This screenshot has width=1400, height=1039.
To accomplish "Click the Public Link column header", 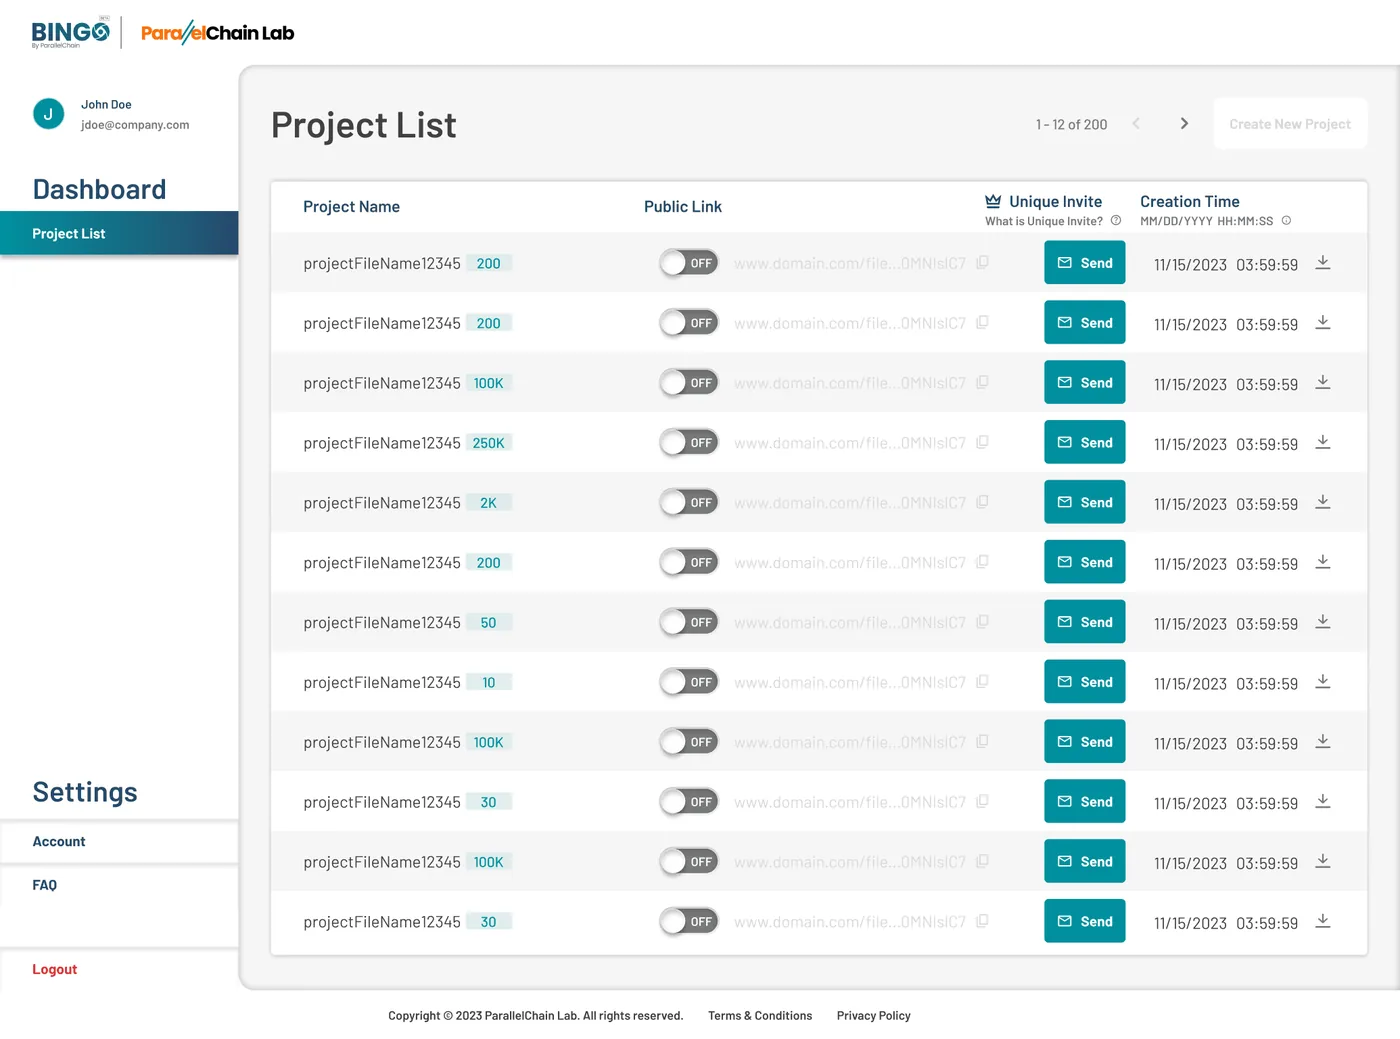I will point(682,207).
